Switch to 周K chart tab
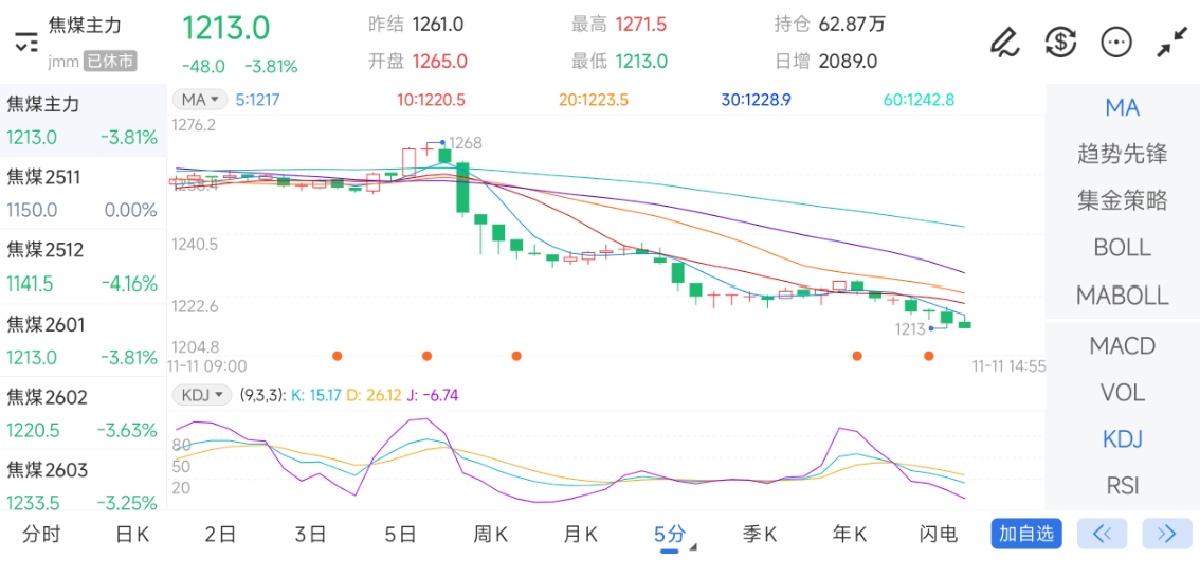This screenshot has width=1200, height=571. pyautogui.click(x=490, y=534)
